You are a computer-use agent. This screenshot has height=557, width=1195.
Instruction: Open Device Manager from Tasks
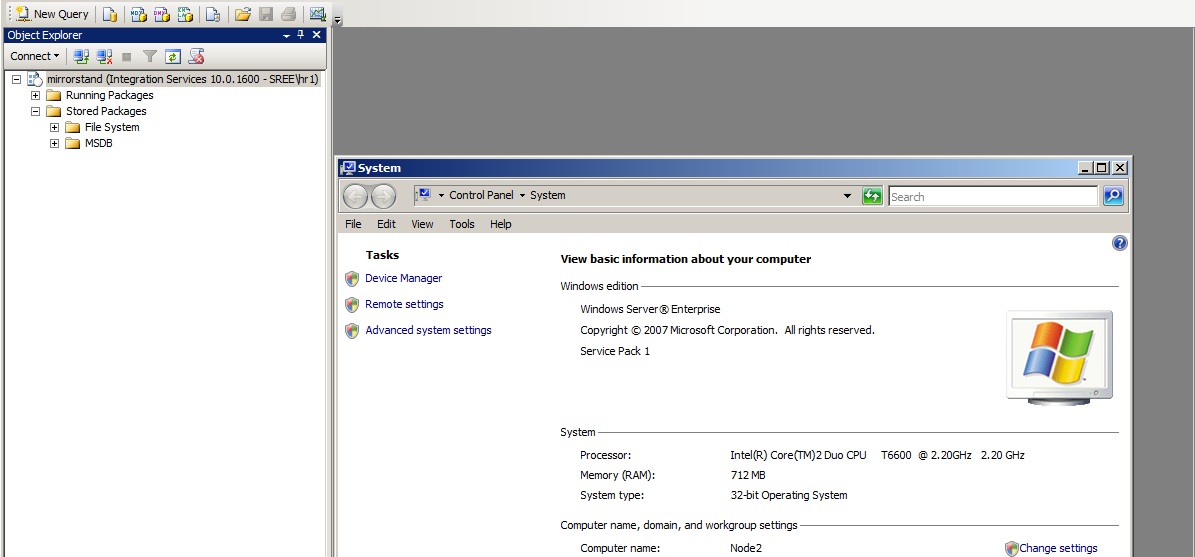[403, 278]
